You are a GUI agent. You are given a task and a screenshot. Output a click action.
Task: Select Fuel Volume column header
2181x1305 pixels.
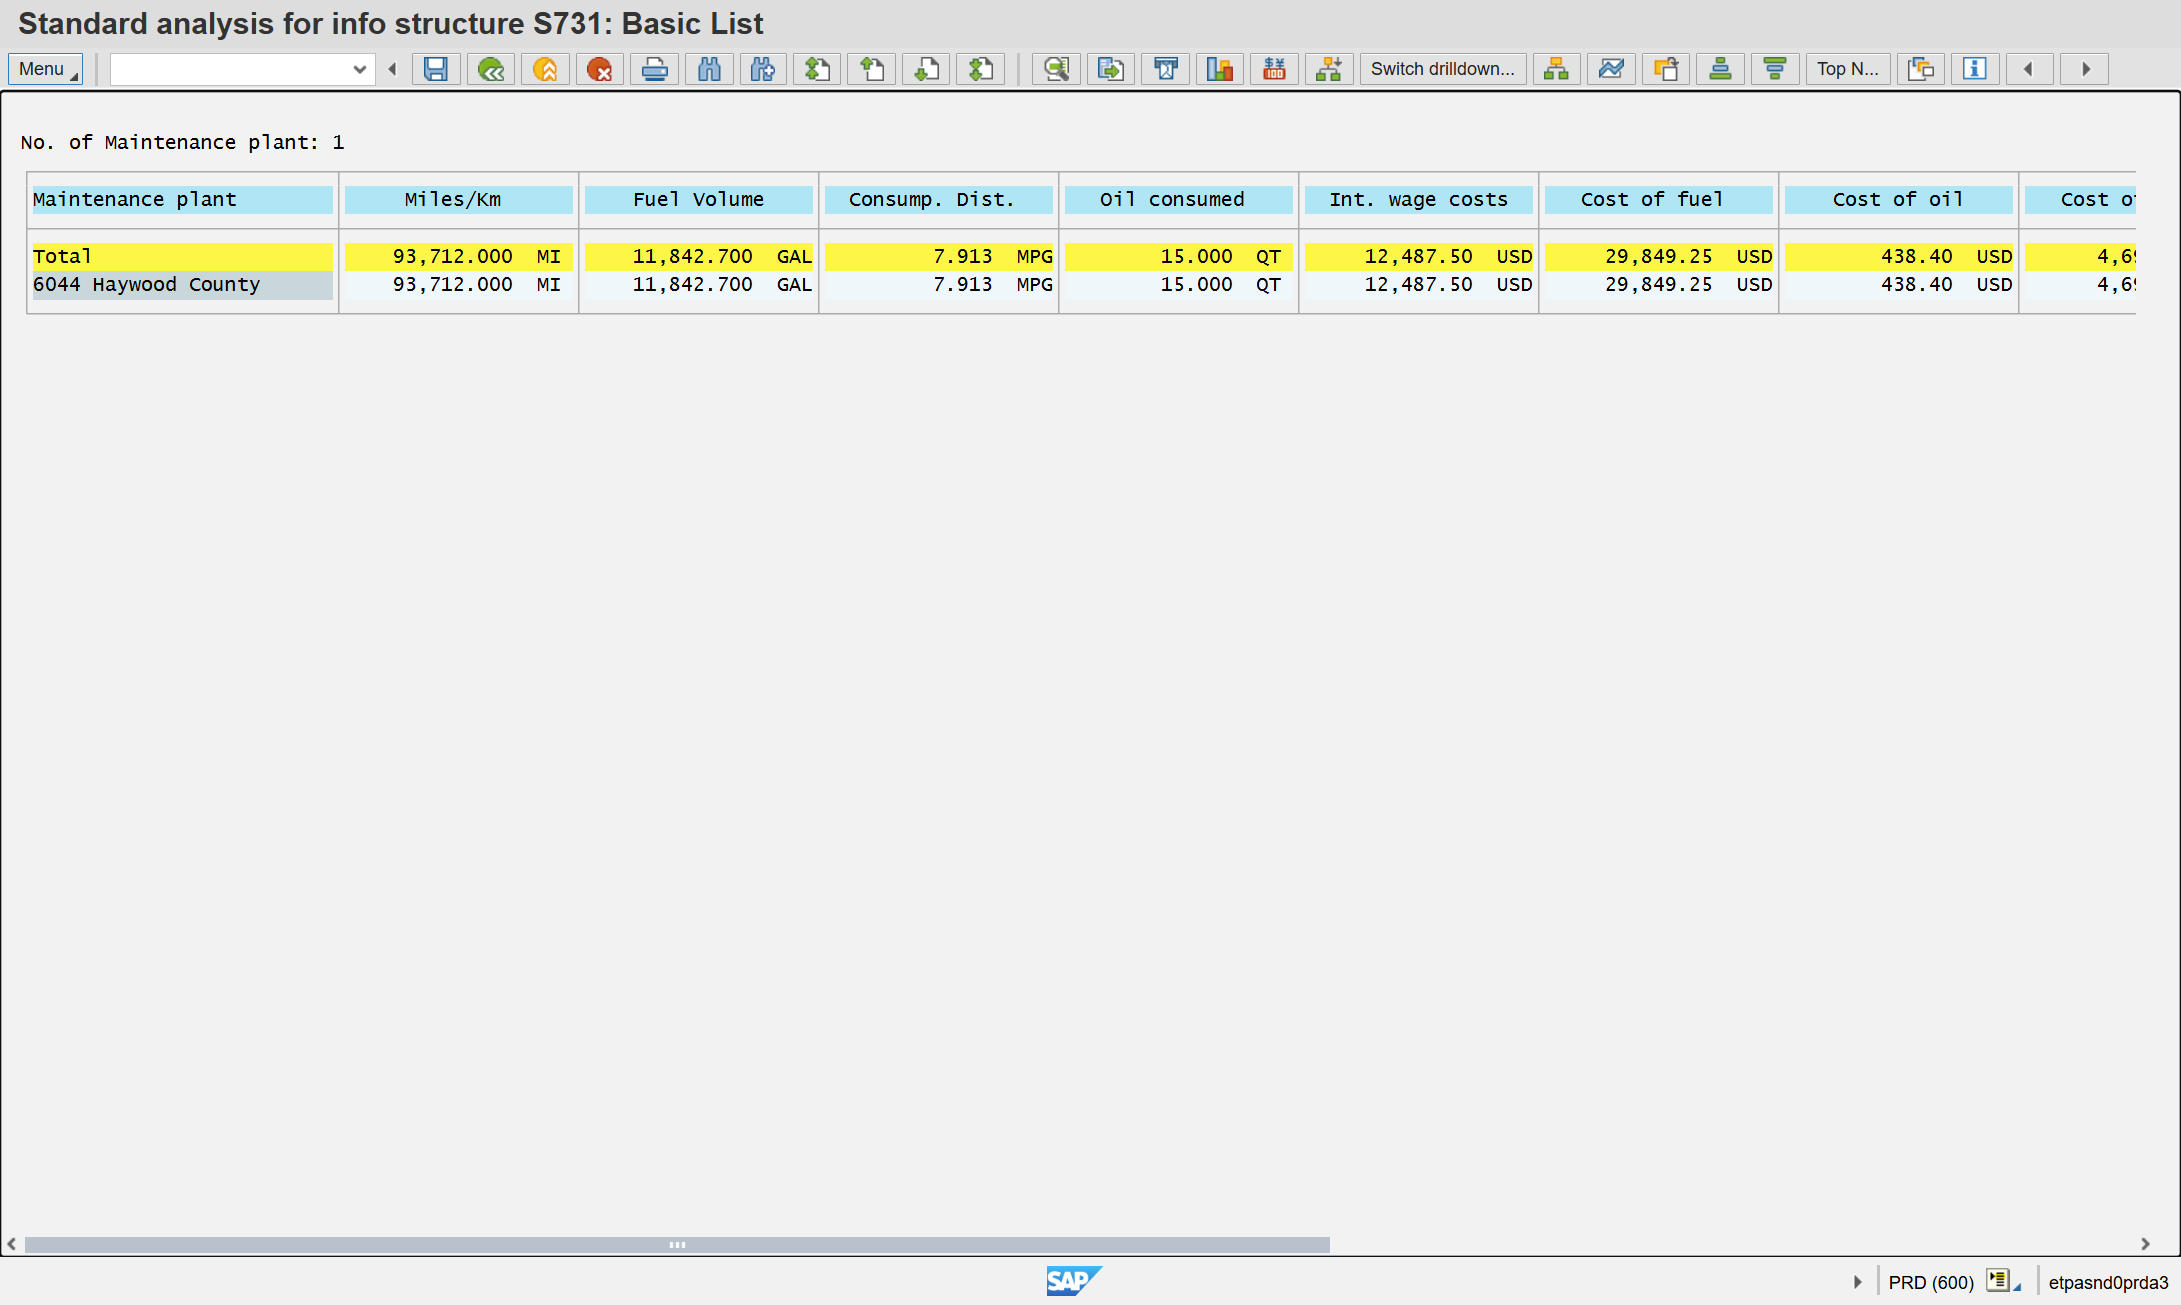[x=698, y=200]
